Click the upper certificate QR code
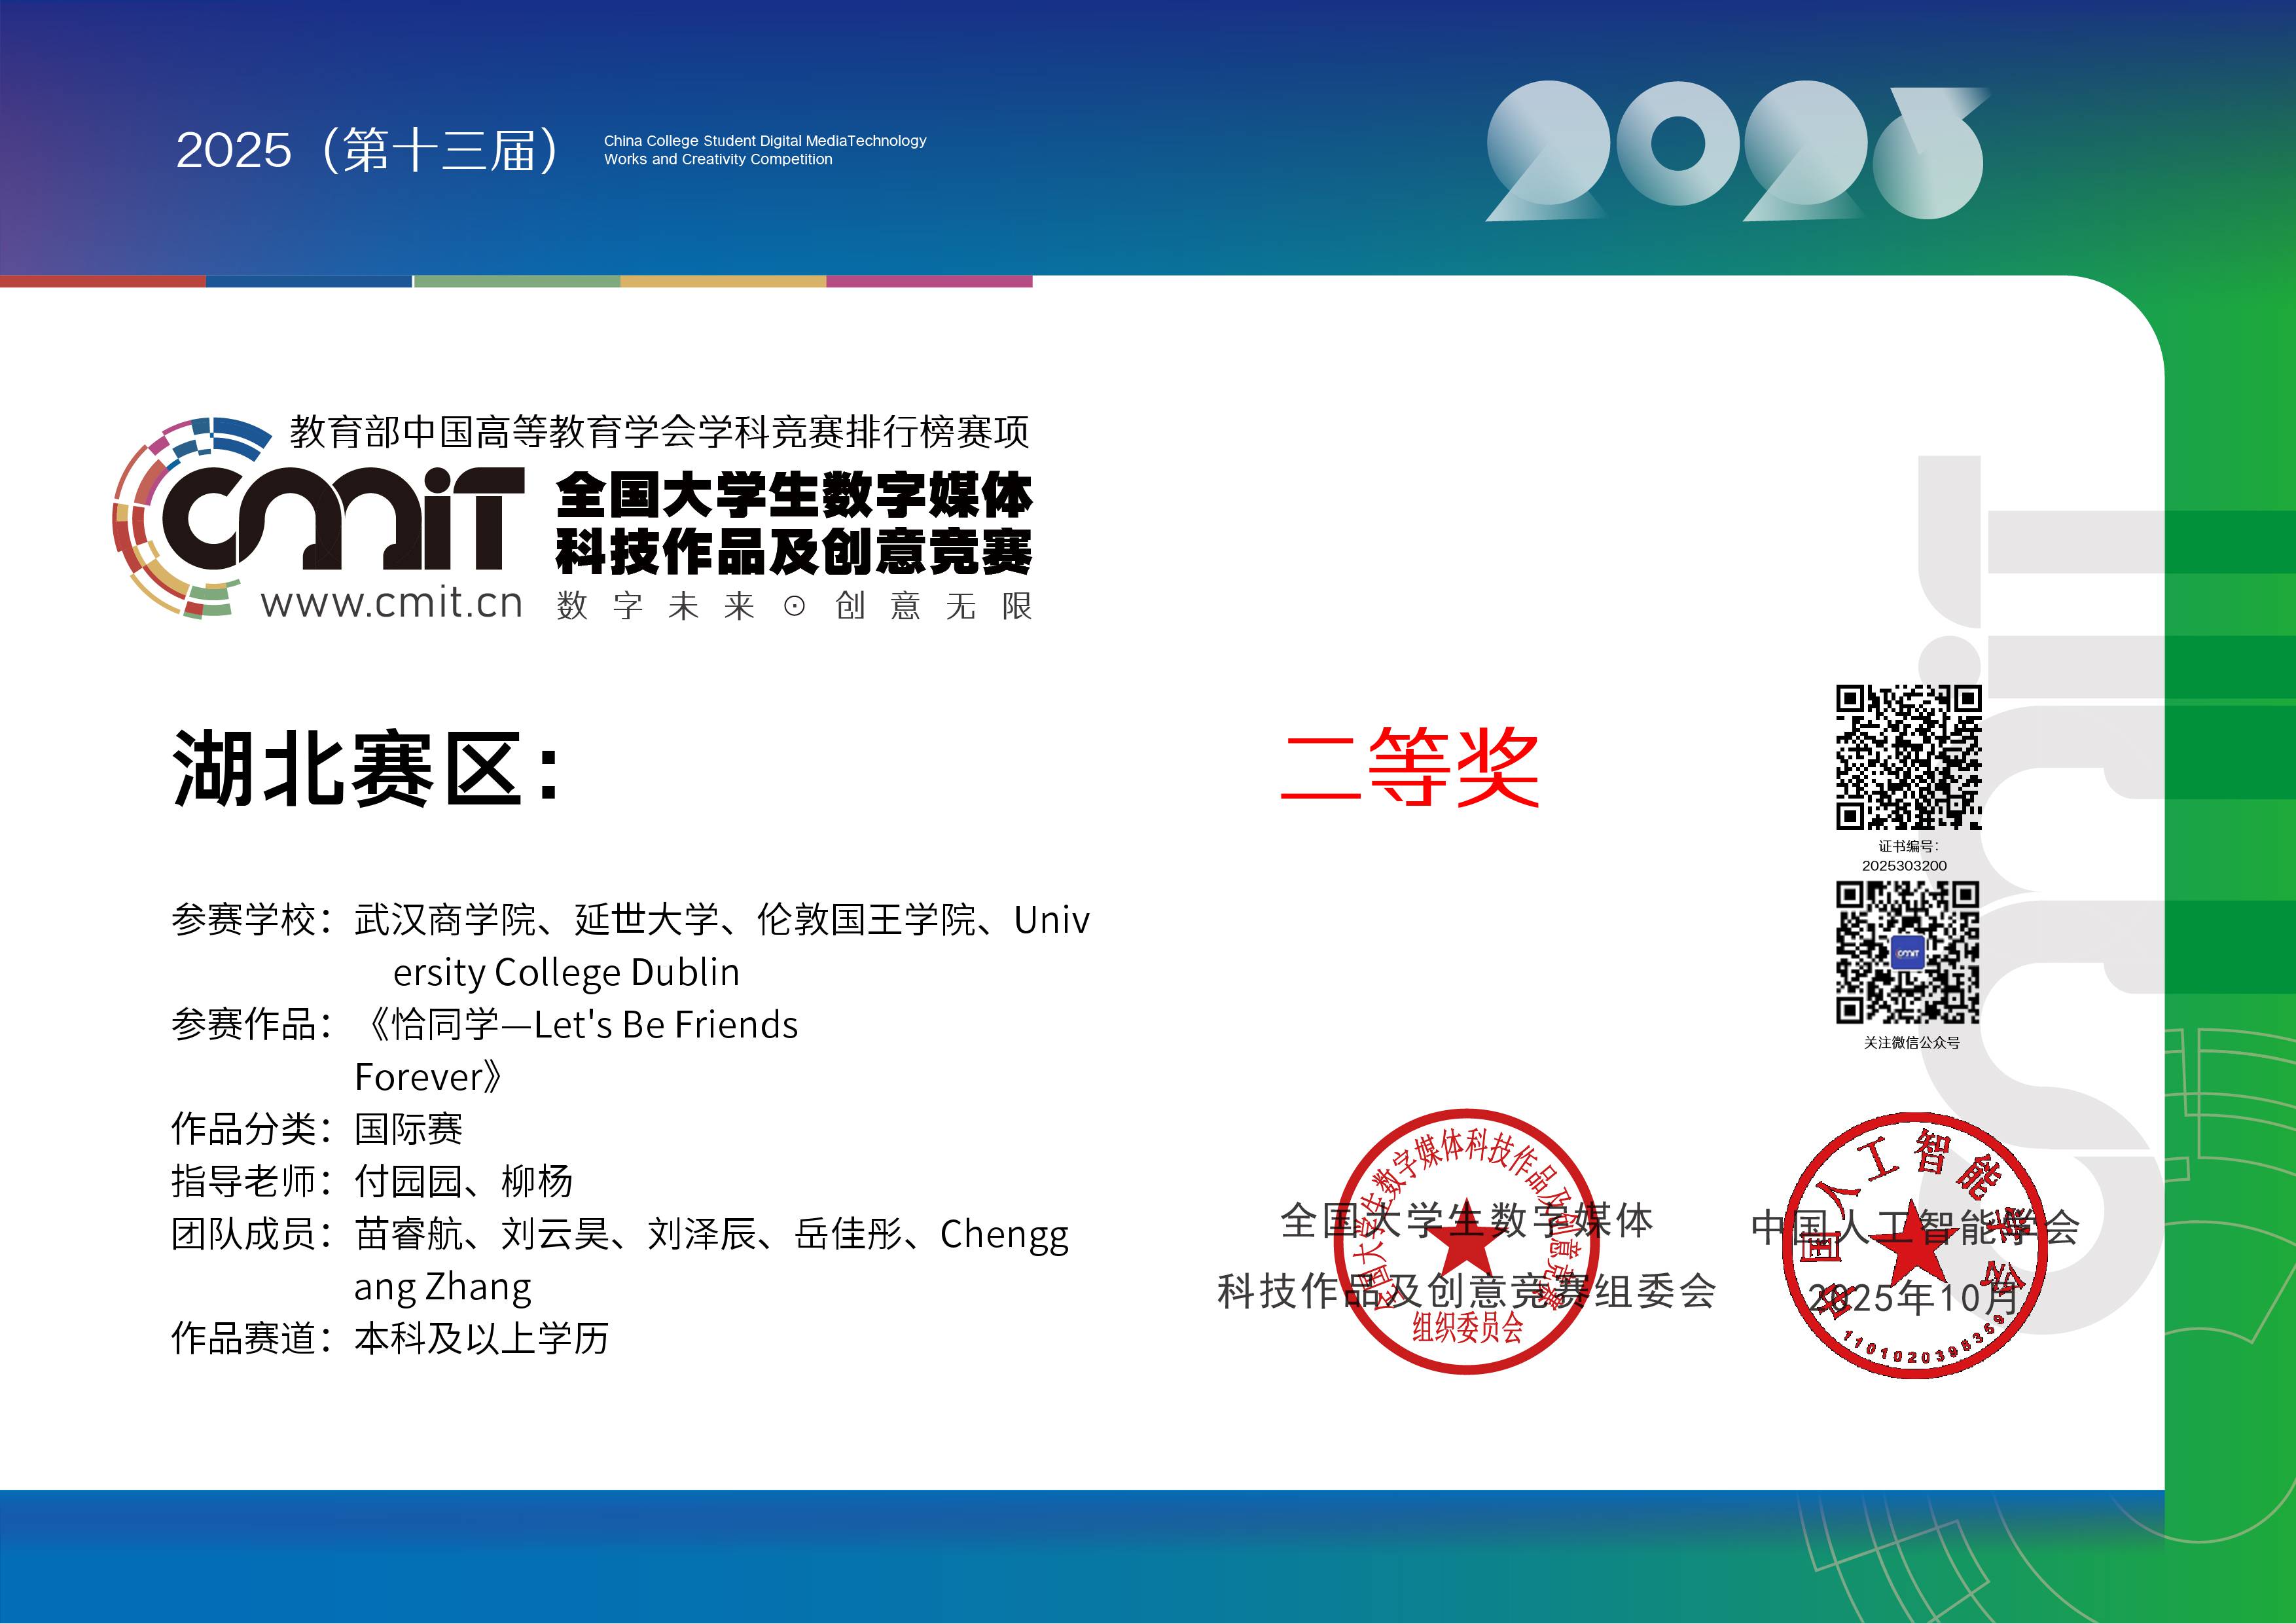2296x1624 pixels. [1908, 757]
